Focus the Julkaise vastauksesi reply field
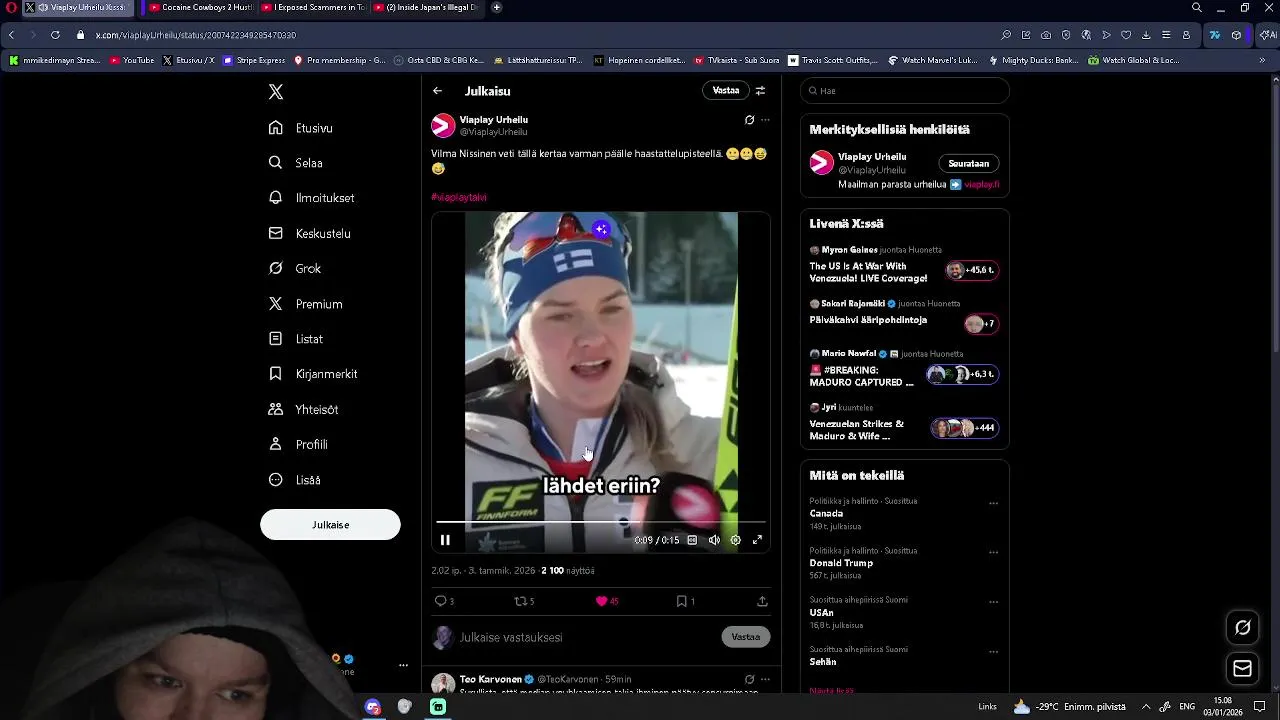Viewport: 1280px width, 720px height. 585,637
